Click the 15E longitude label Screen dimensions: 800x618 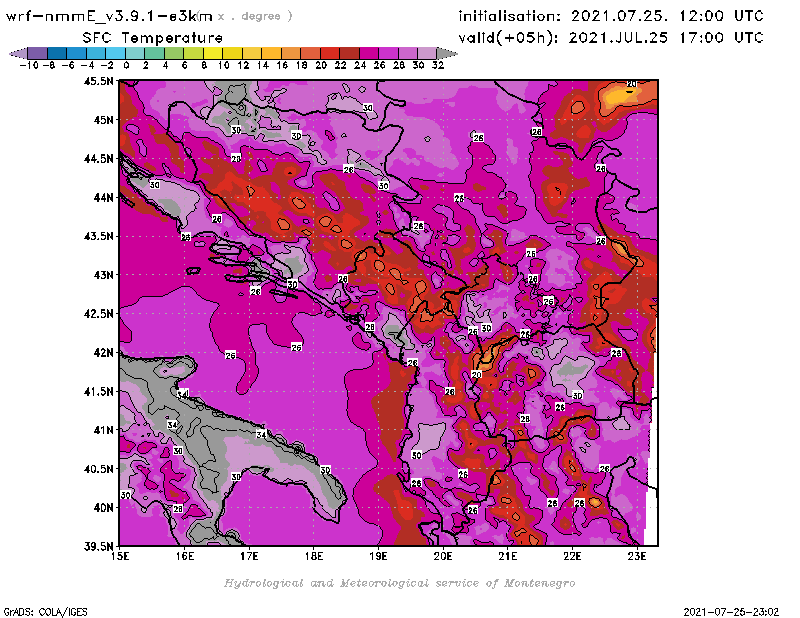tap(120, 556)
